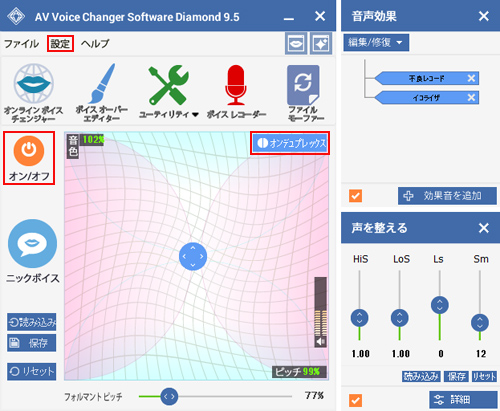Image resolution: width=500 pixels, height=411 pixels.
Task: Toggle the On Duplex (オンデュプレックス) button
Action: pyautogui.click(x=290, y=143)
